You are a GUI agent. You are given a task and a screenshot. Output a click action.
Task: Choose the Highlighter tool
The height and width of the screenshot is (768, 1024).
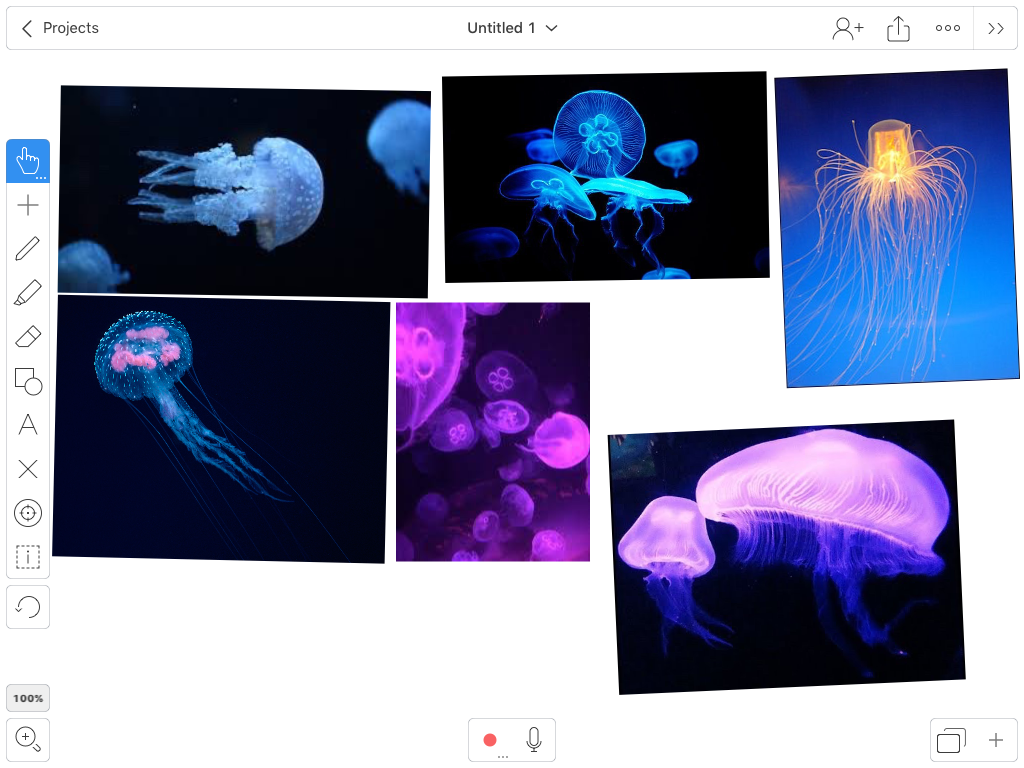pos(28,293)
